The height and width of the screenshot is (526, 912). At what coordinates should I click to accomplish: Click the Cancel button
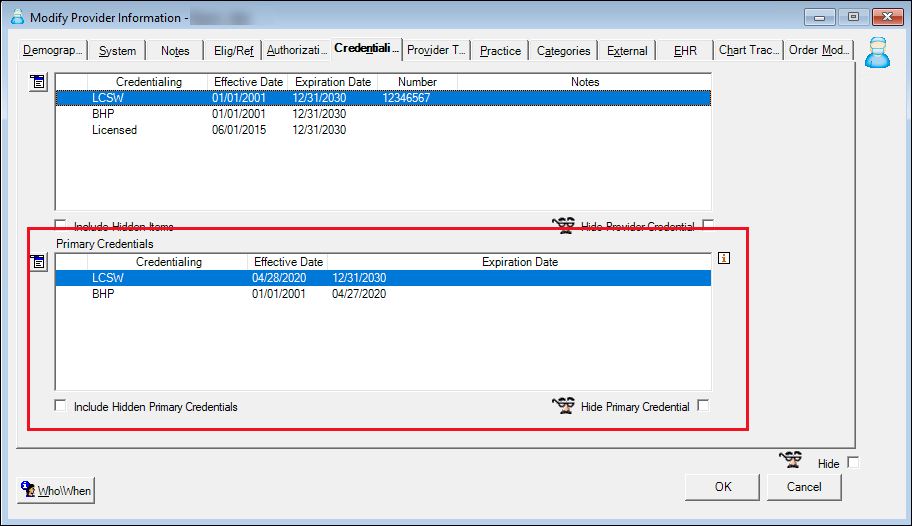804,487
